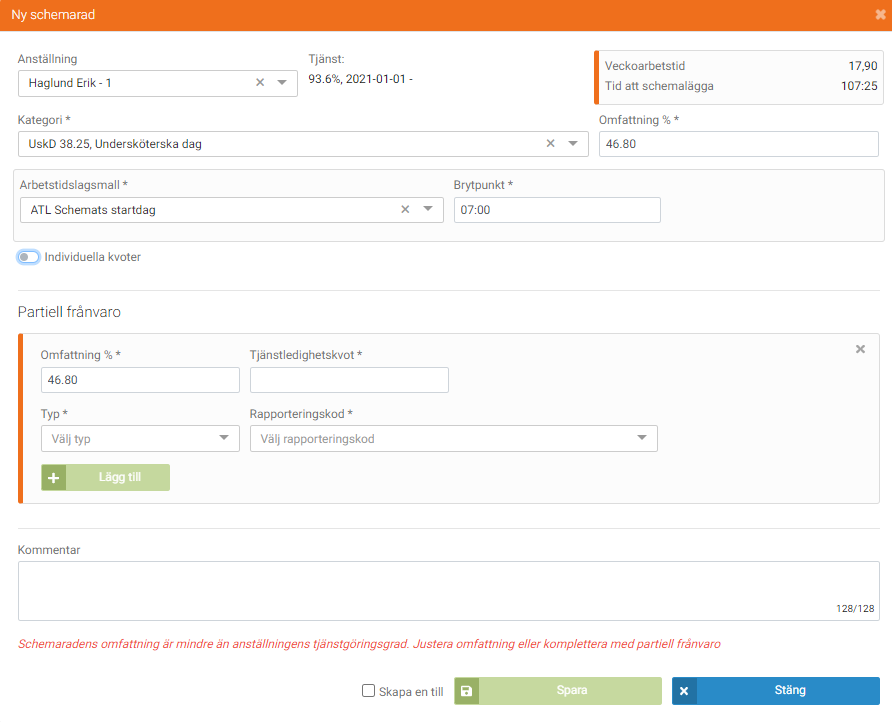Check the Skapa en till checkbox
The height and width of the screenshot is (722, 892).
(x=369, y=691)
